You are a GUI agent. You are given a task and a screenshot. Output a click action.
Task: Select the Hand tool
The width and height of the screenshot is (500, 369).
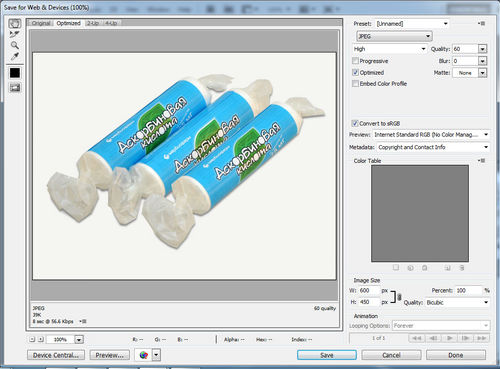(x=15, y=23)
